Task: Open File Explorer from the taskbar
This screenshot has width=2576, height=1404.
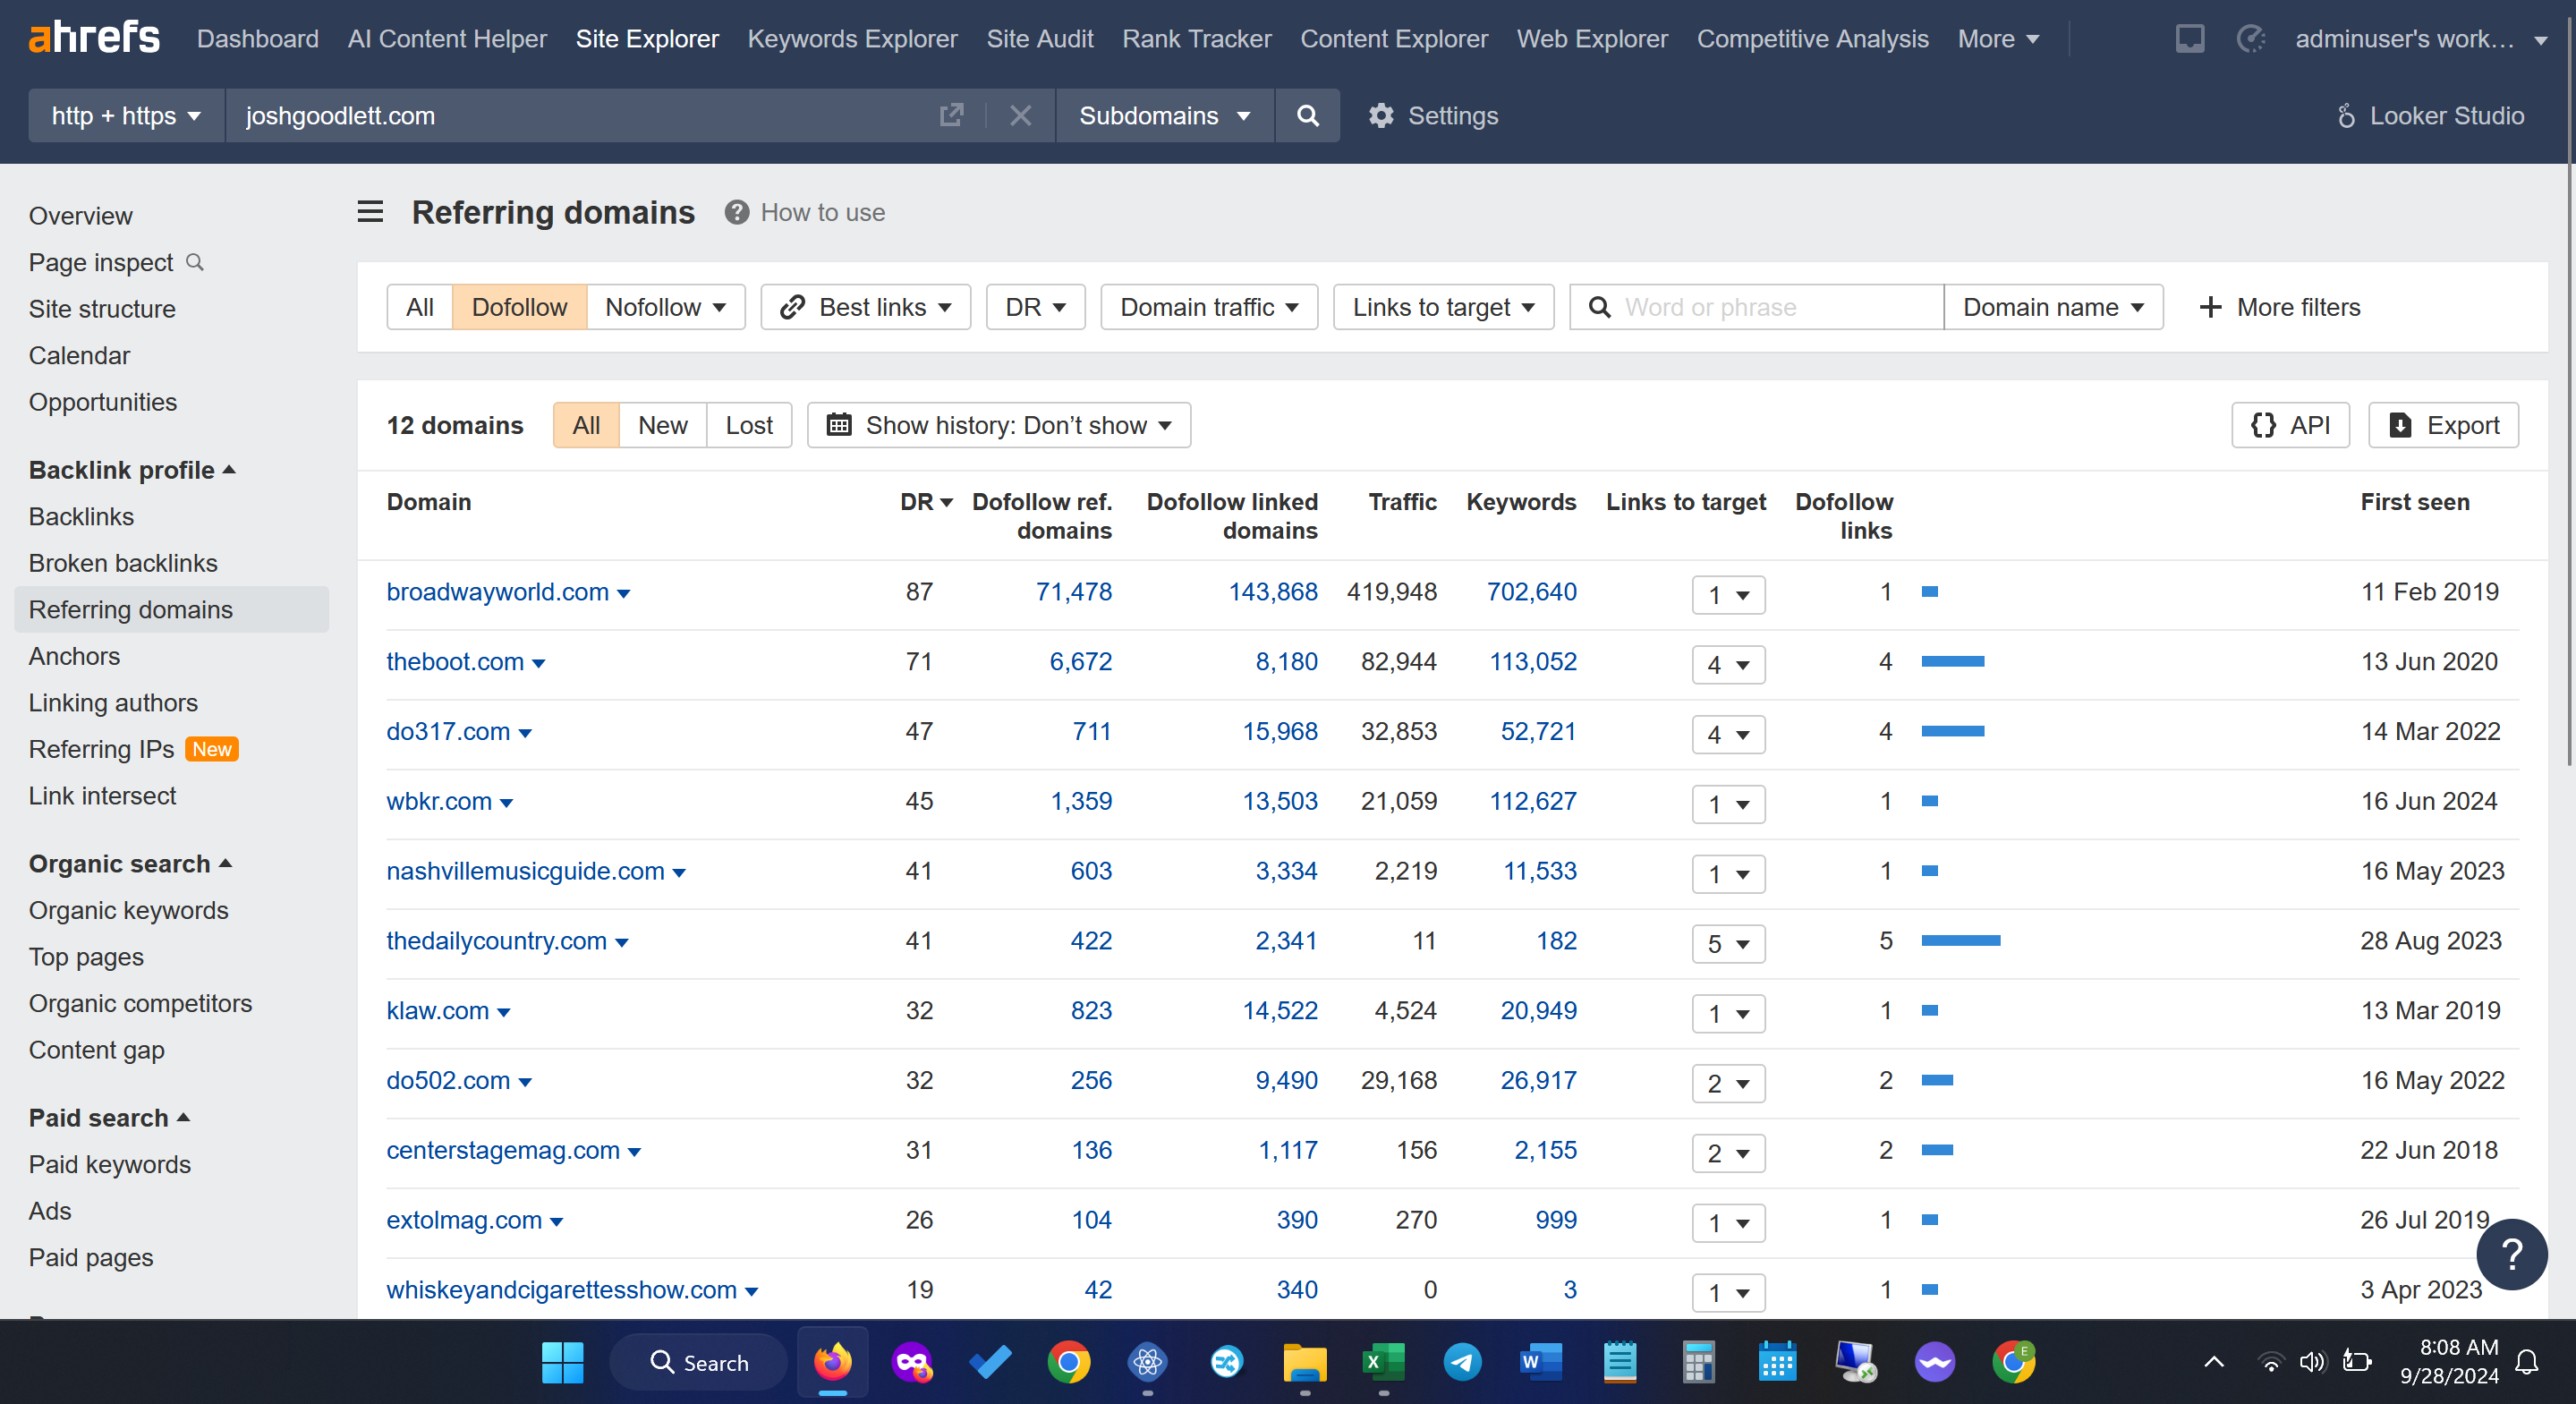Action: pyautogui.click(x=1305, y=1362)
